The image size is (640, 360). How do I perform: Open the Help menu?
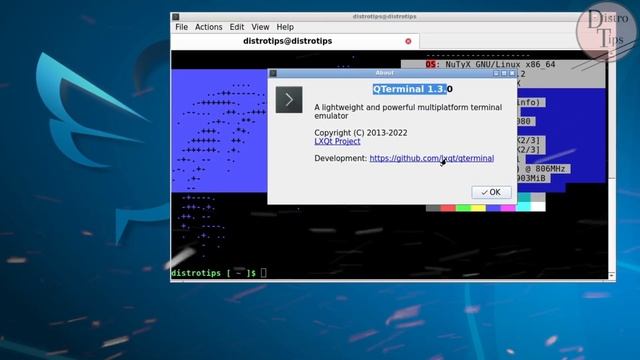[x=285, y=27]
